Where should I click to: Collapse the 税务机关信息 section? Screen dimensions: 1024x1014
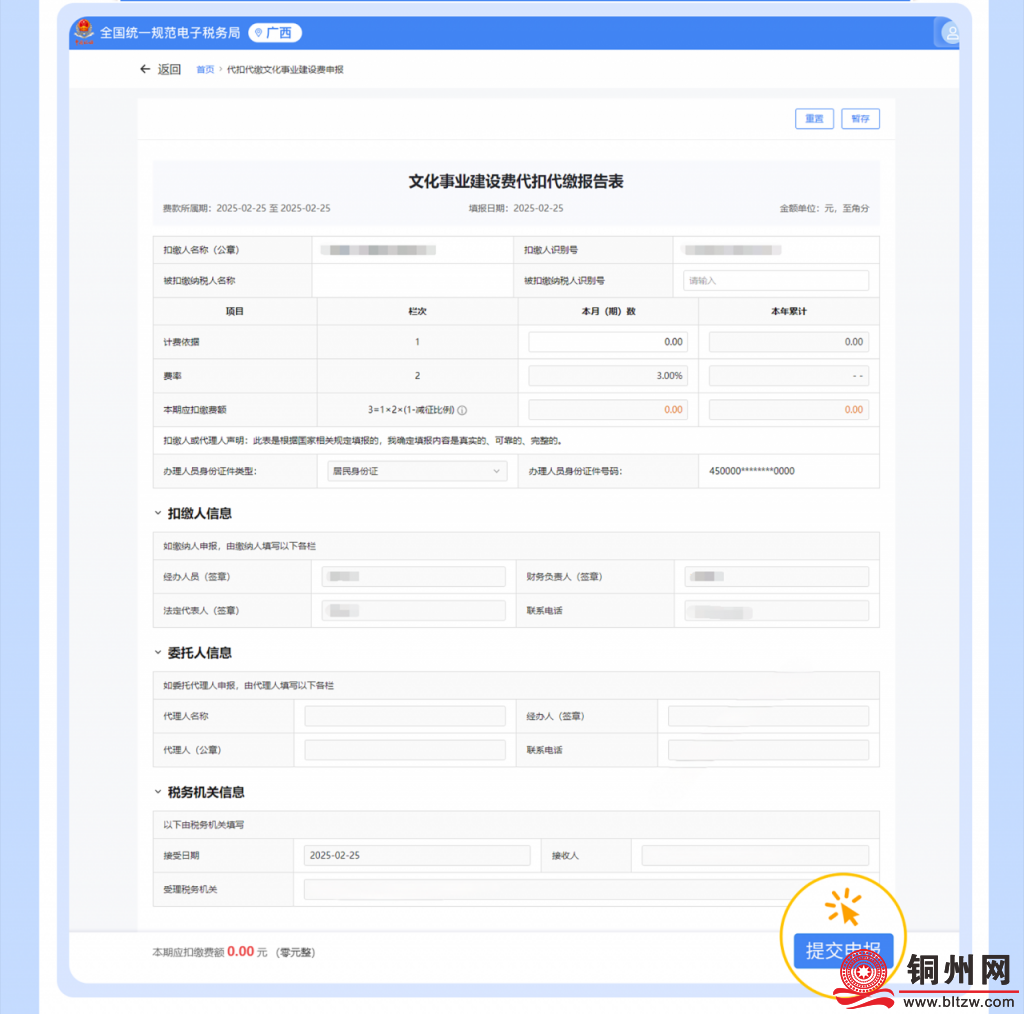pos(157,792)
